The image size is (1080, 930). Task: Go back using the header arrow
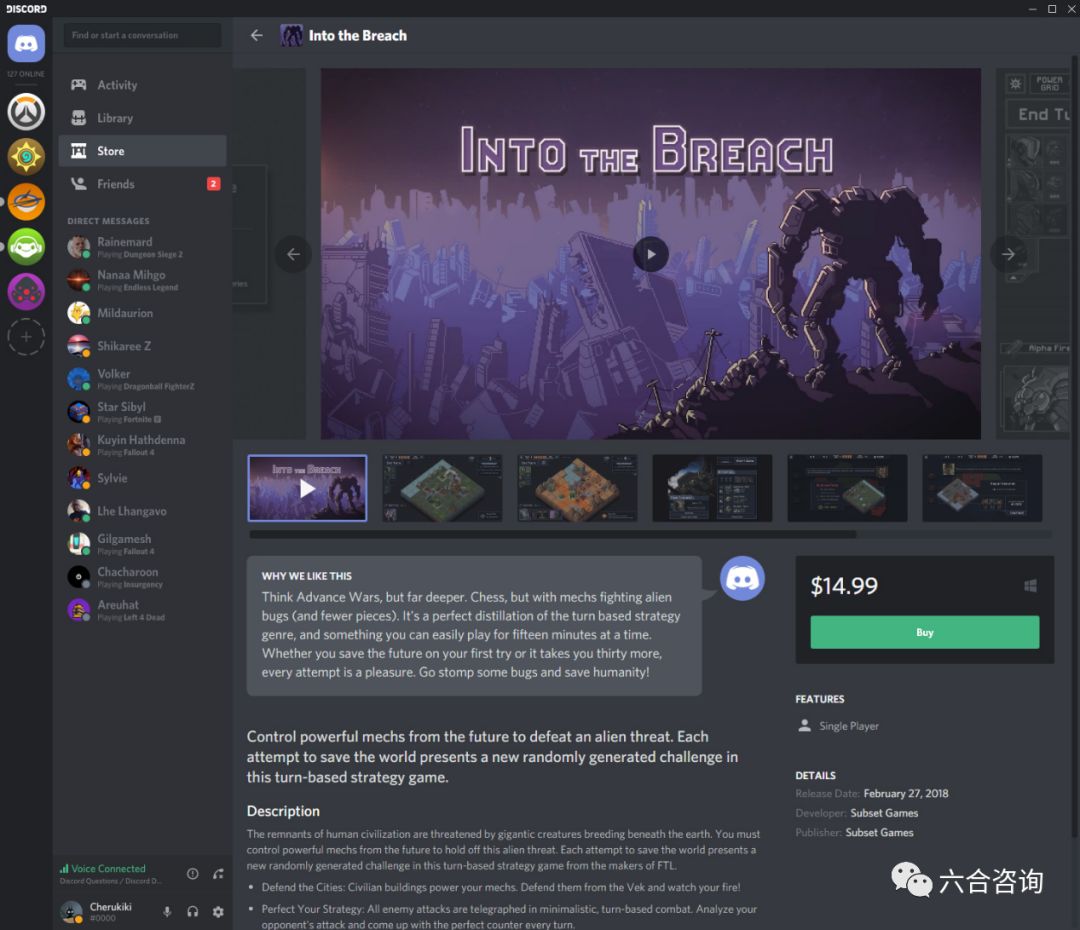(257, 35)
